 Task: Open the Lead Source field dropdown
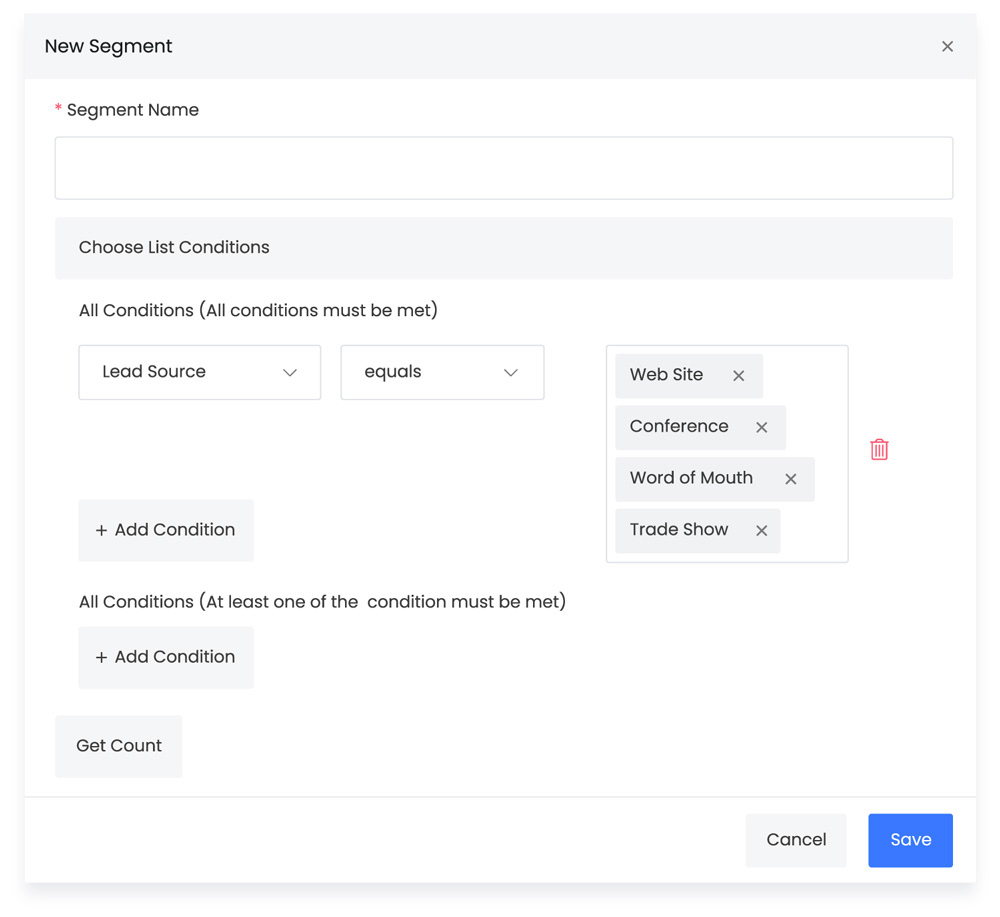(200, 372)
